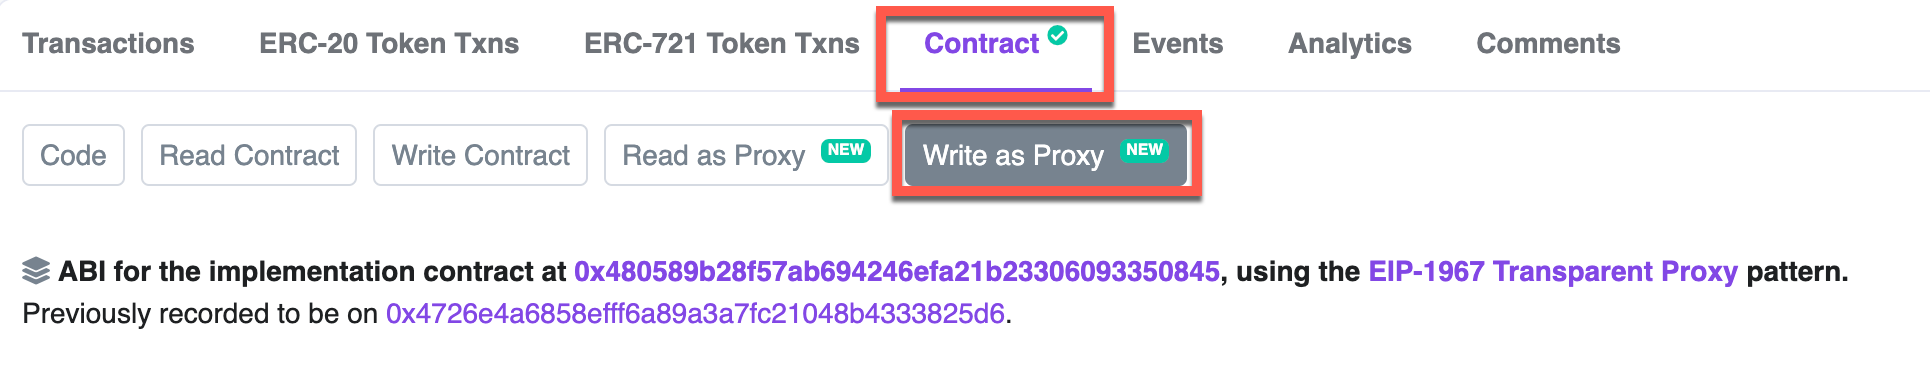
Task: Open the EIP-1967 Transparent Proxy link
Action: 1553,272
